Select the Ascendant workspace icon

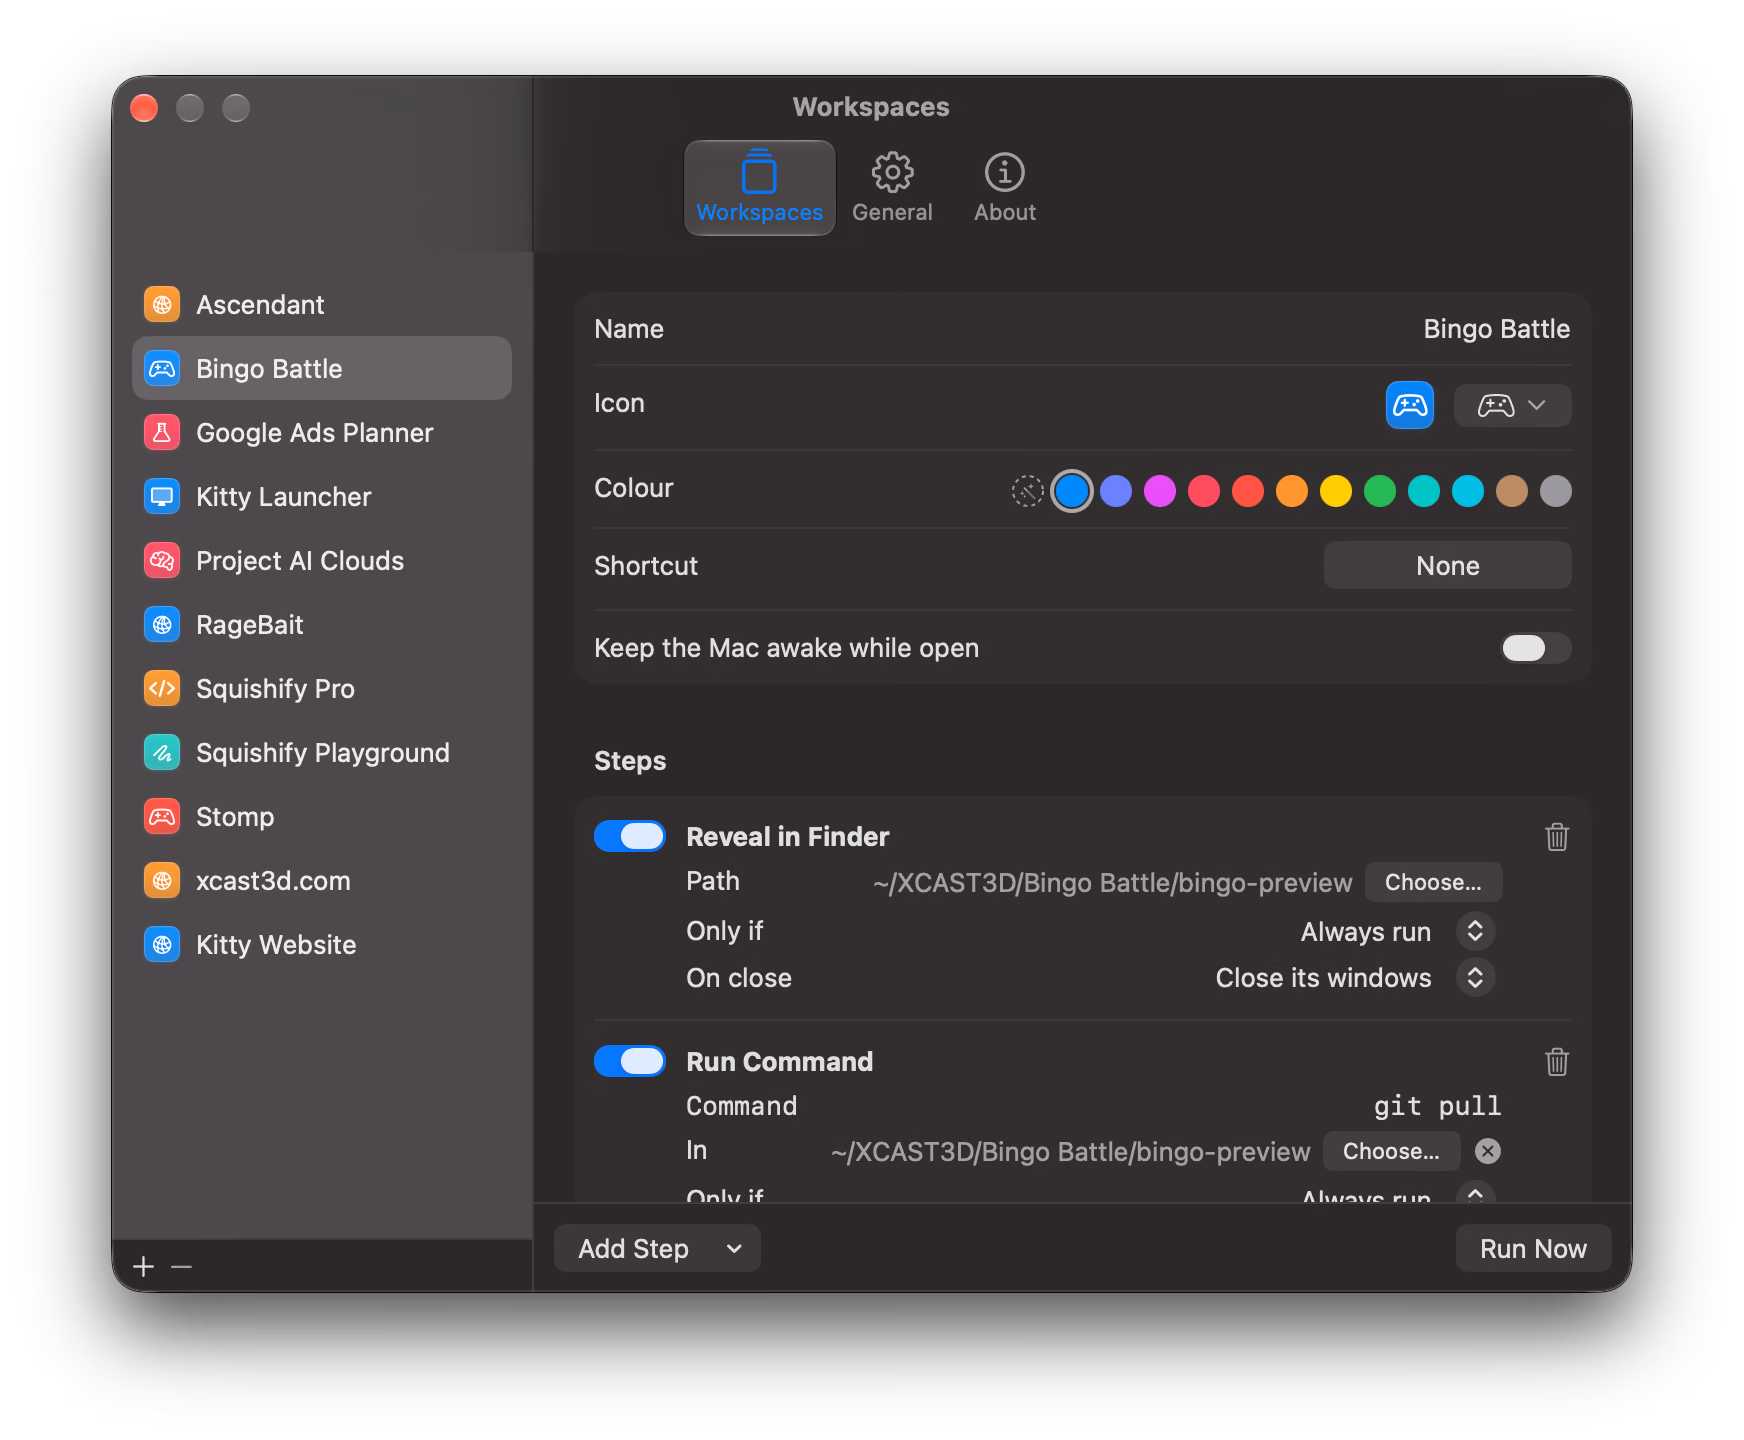coord(162,305)
